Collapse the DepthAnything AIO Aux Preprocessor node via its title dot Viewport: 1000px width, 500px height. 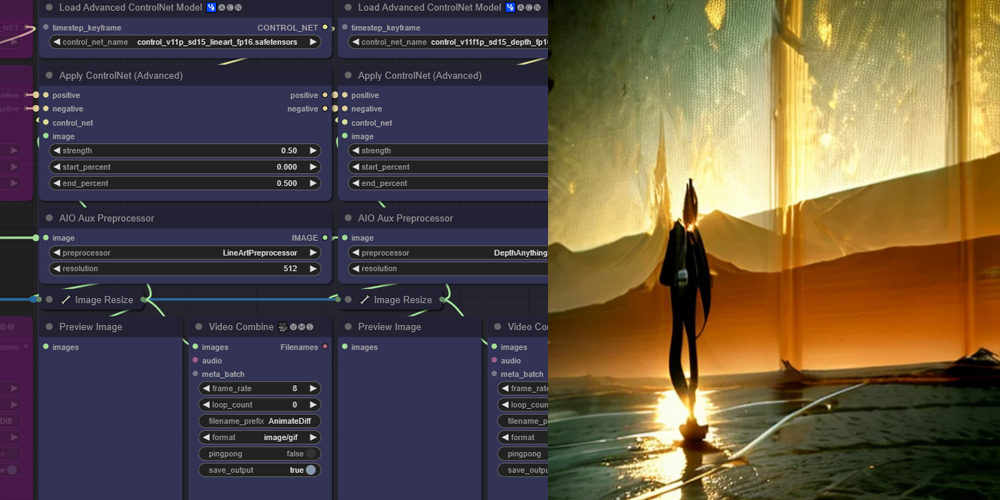coord(348,218)
